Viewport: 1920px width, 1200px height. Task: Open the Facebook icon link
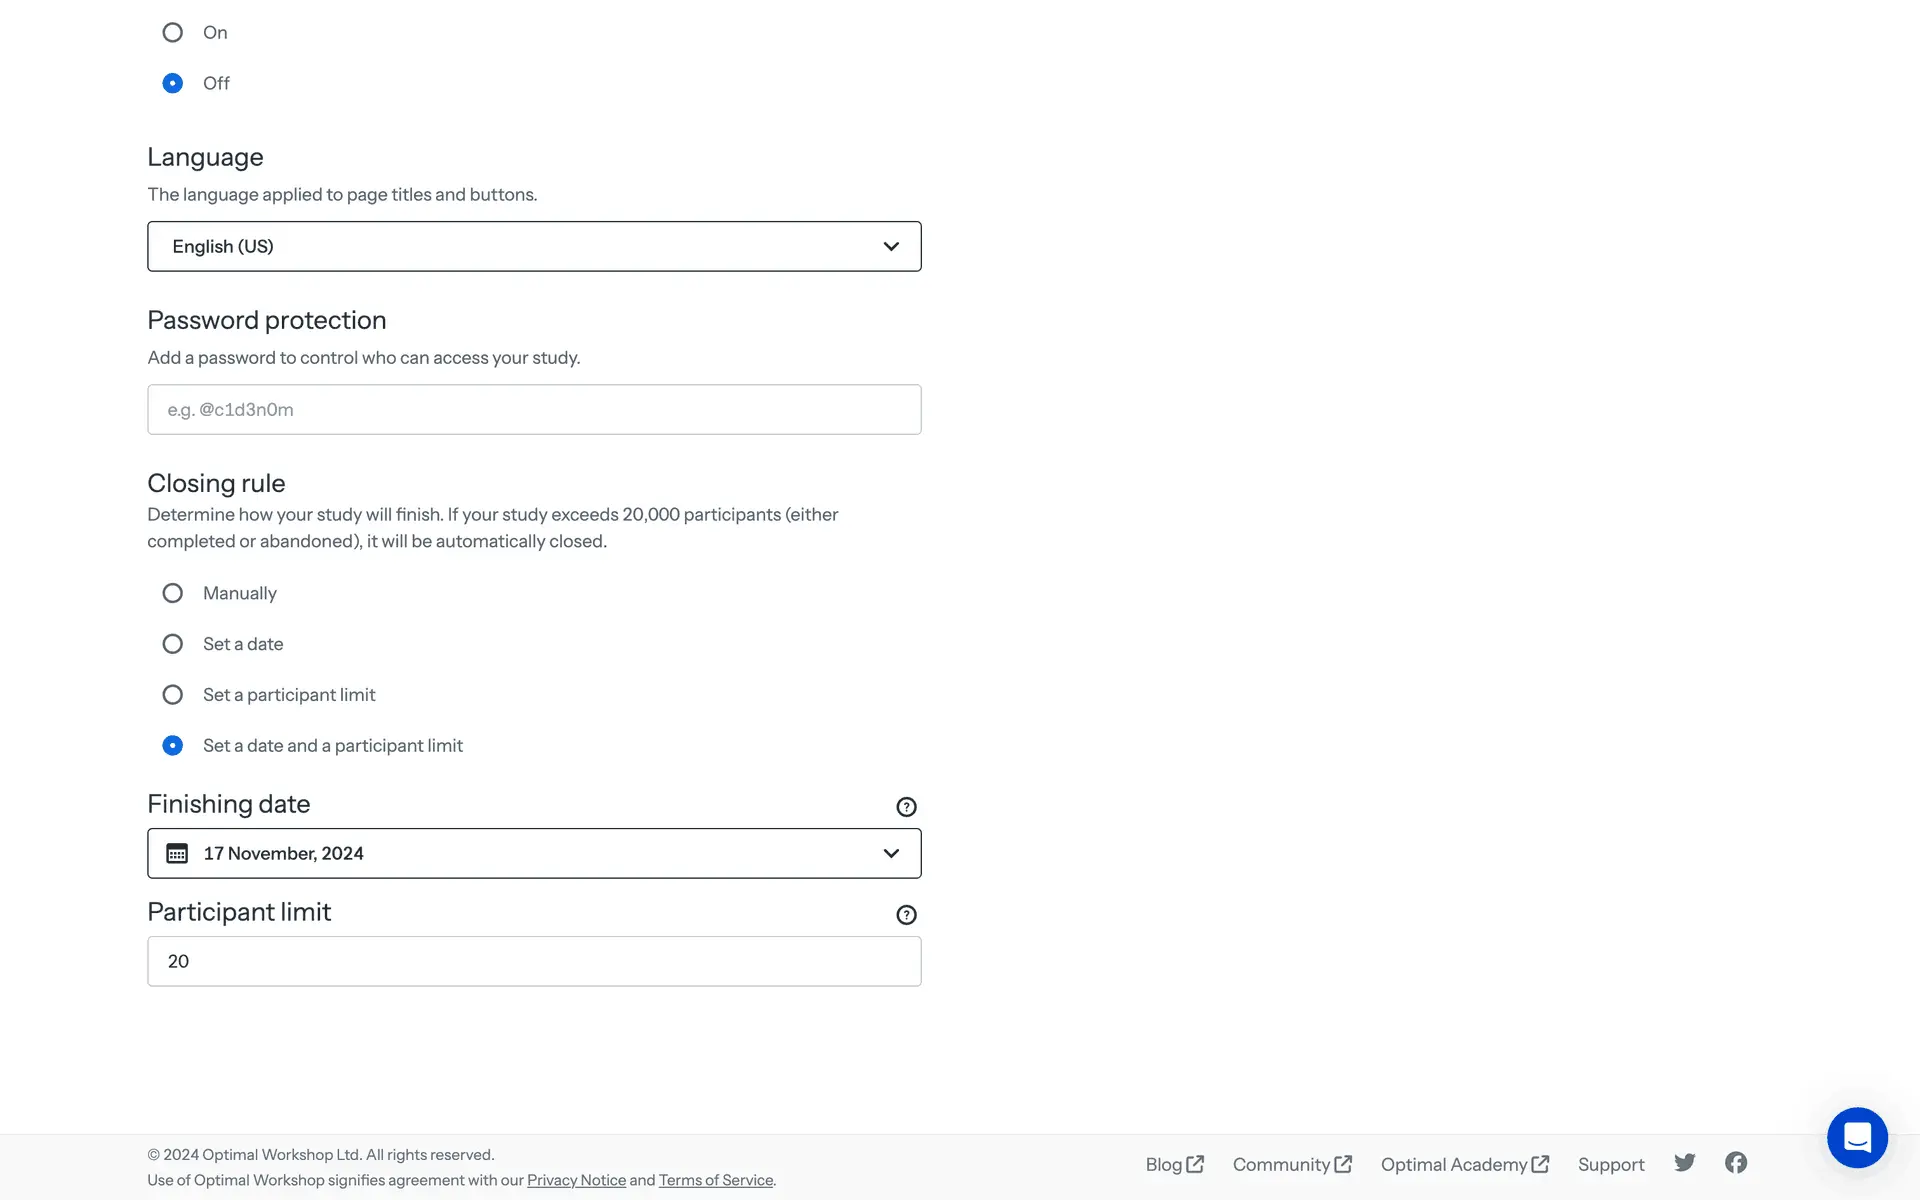(x=1736, y=1162)
